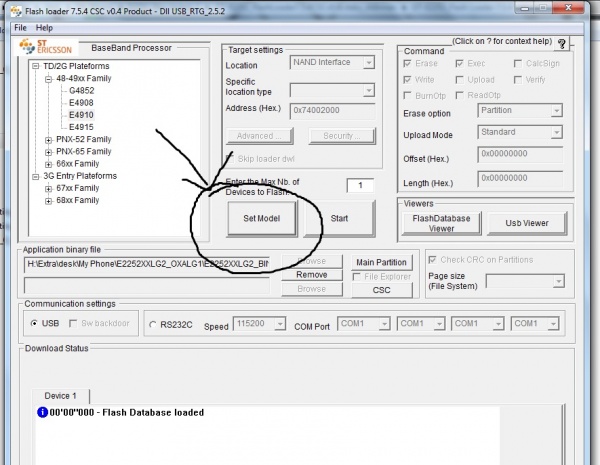Open the FlashDatabase Viewer

(441, 223)
